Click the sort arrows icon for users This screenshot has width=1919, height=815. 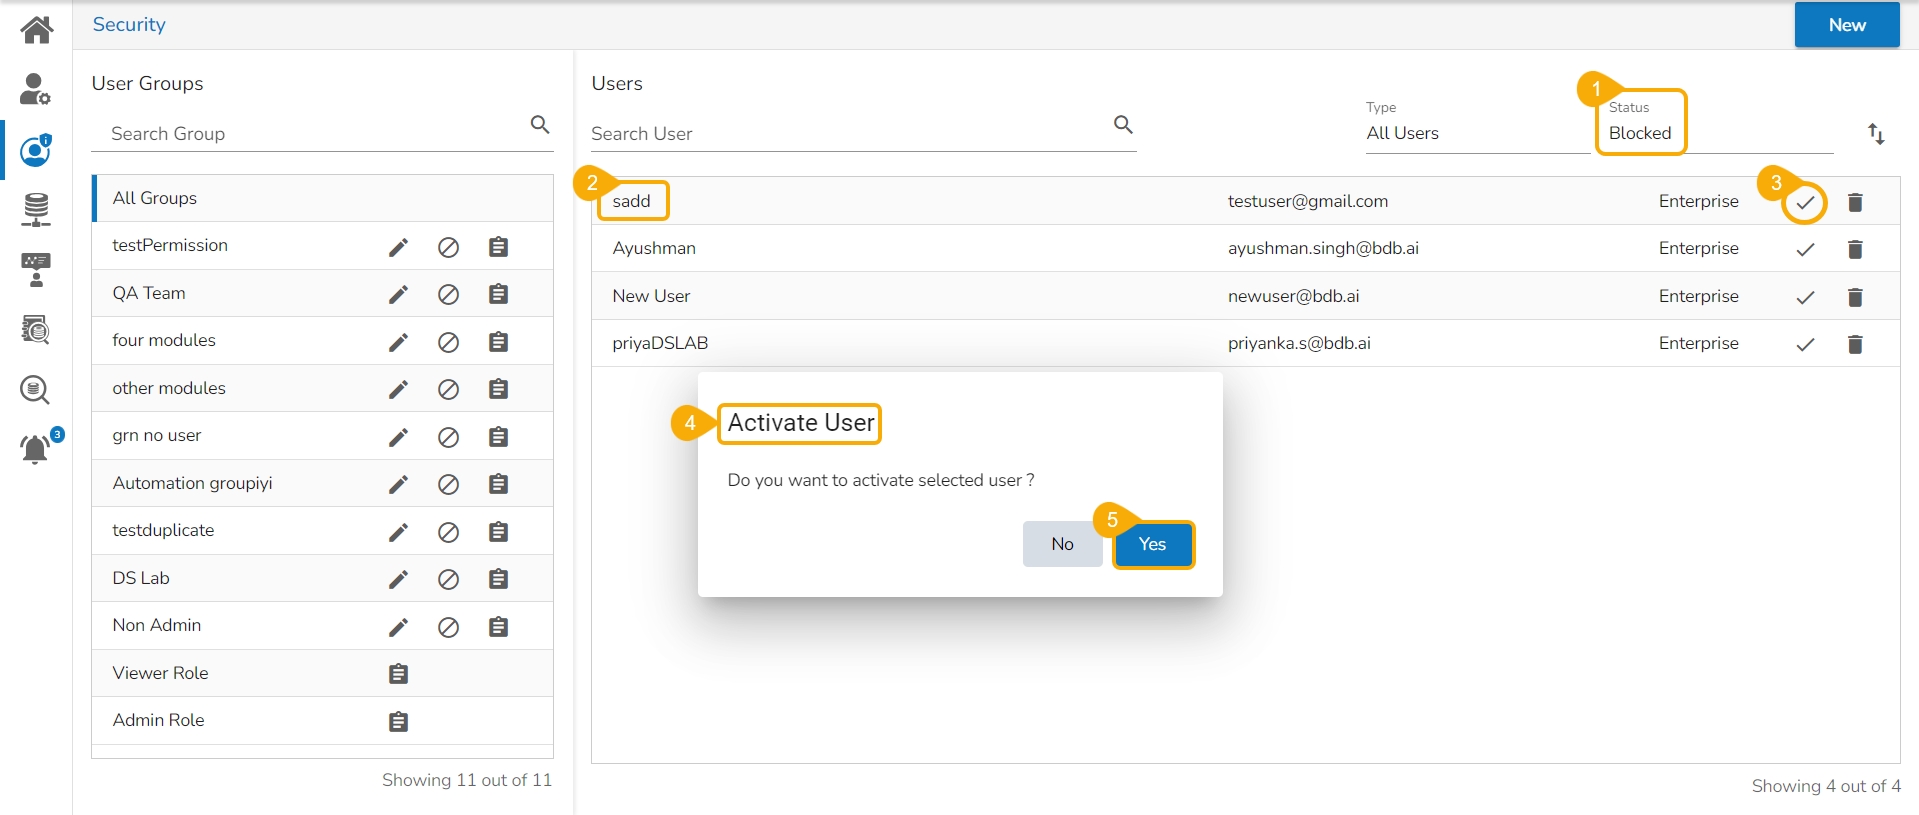1876,134
